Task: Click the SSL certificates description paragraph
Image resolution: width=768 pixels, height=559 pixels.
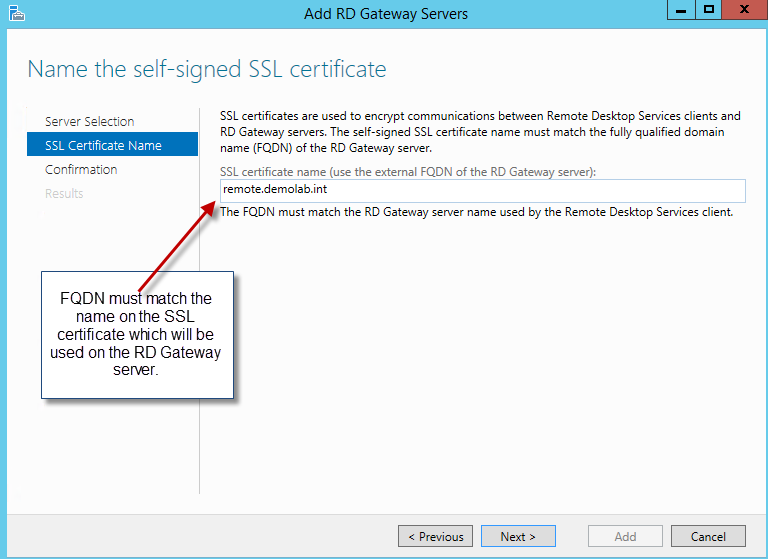Action: pos(480,131)
